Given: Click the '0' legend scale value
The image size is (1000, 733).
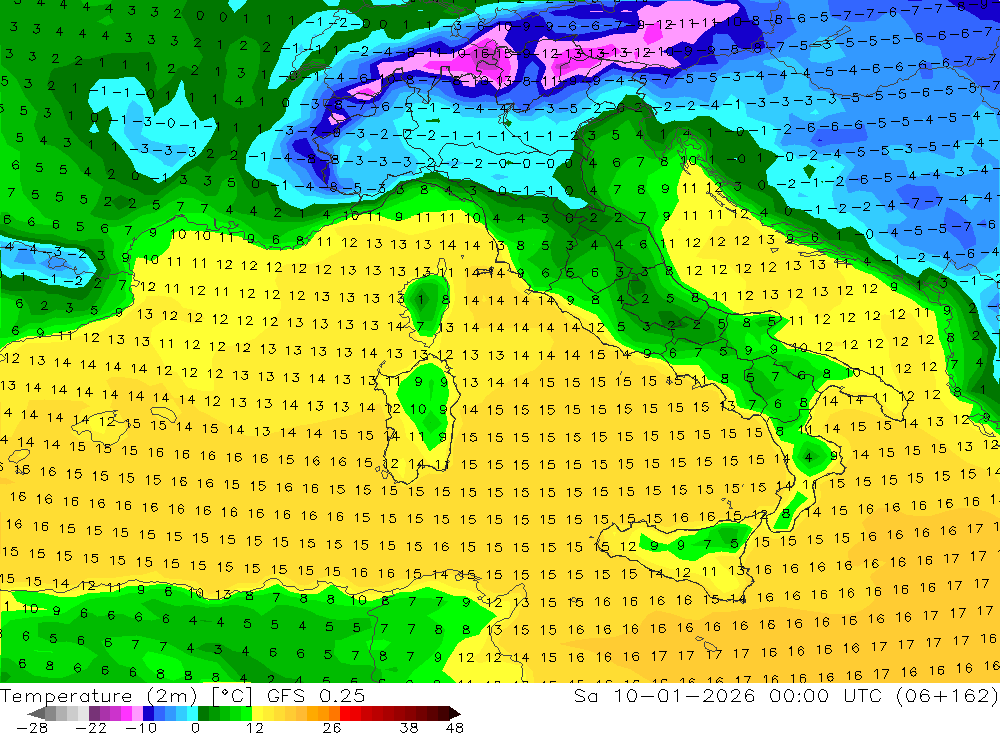Looking at the screenshot, I should [196, 728].
